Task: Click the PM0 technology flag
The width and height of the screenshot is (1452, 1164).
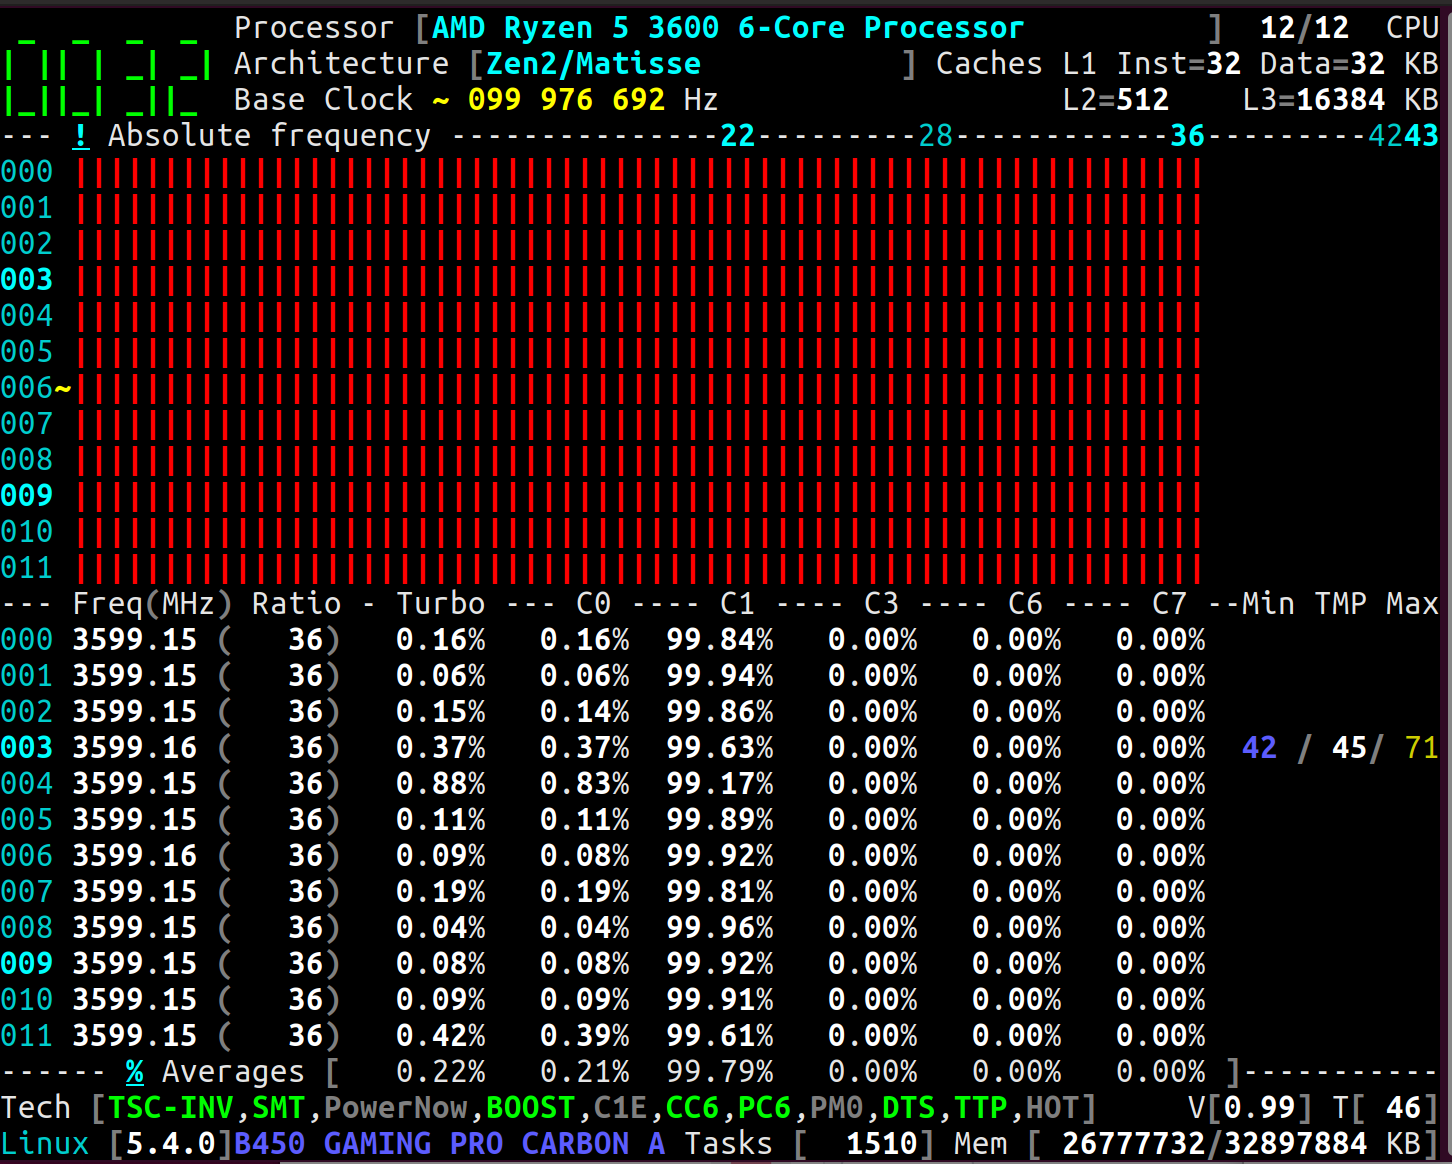Action: click(836, 1108)
